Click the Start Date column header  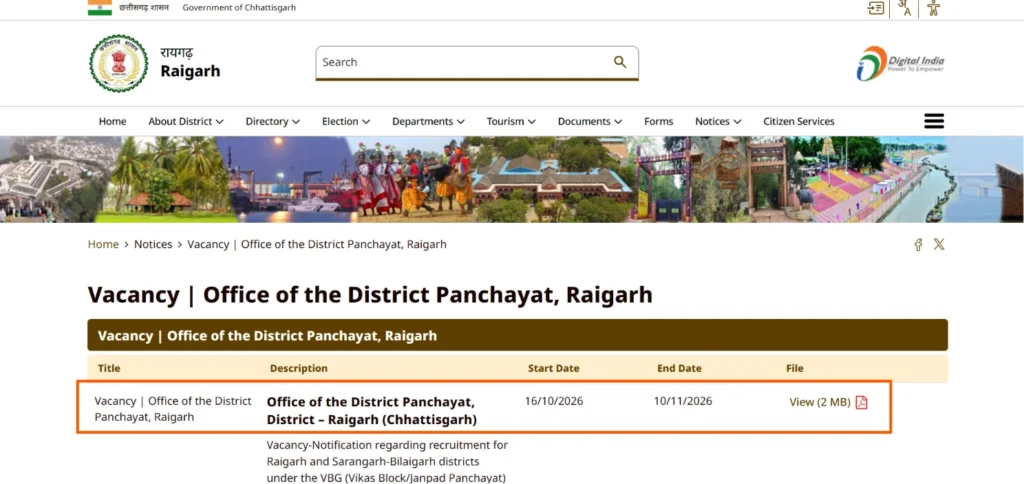coord(553,368)
